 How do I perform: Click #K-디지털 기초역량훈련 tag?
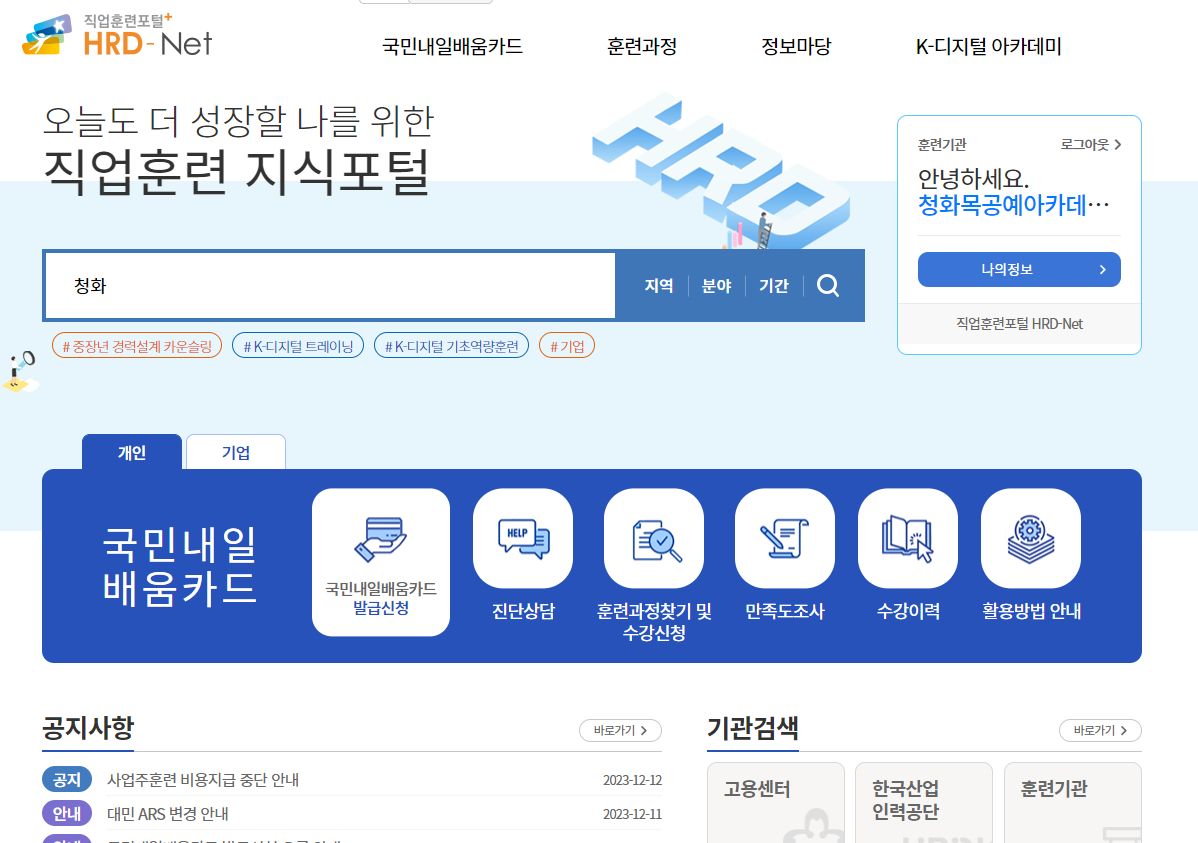click(452, 346)
